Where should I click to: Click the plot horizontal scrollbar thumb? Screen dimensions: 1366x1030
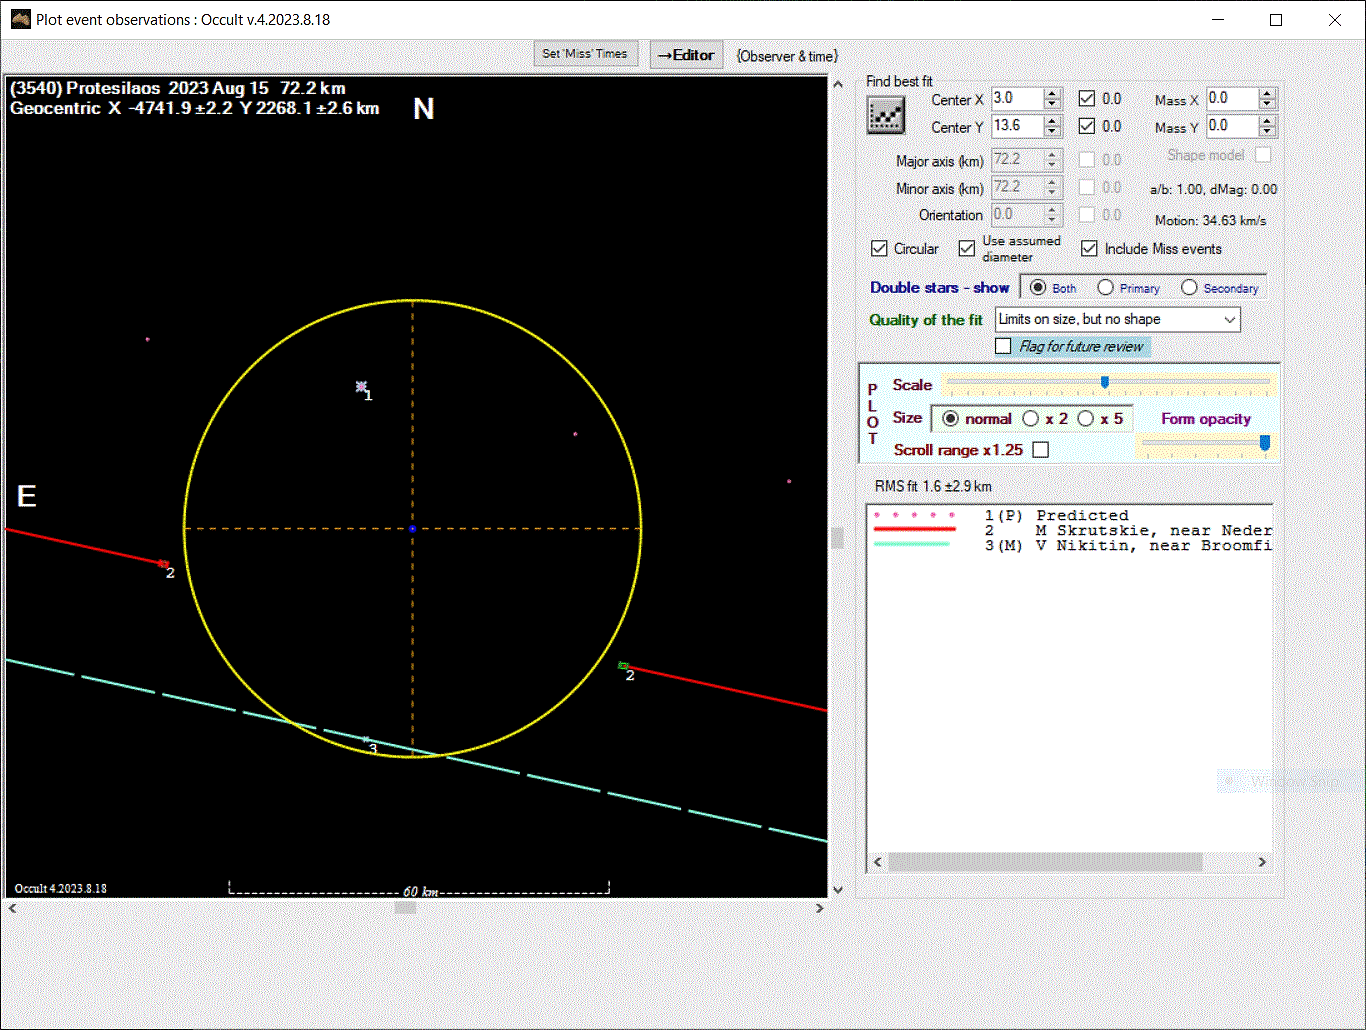click(x=405, y=908)
